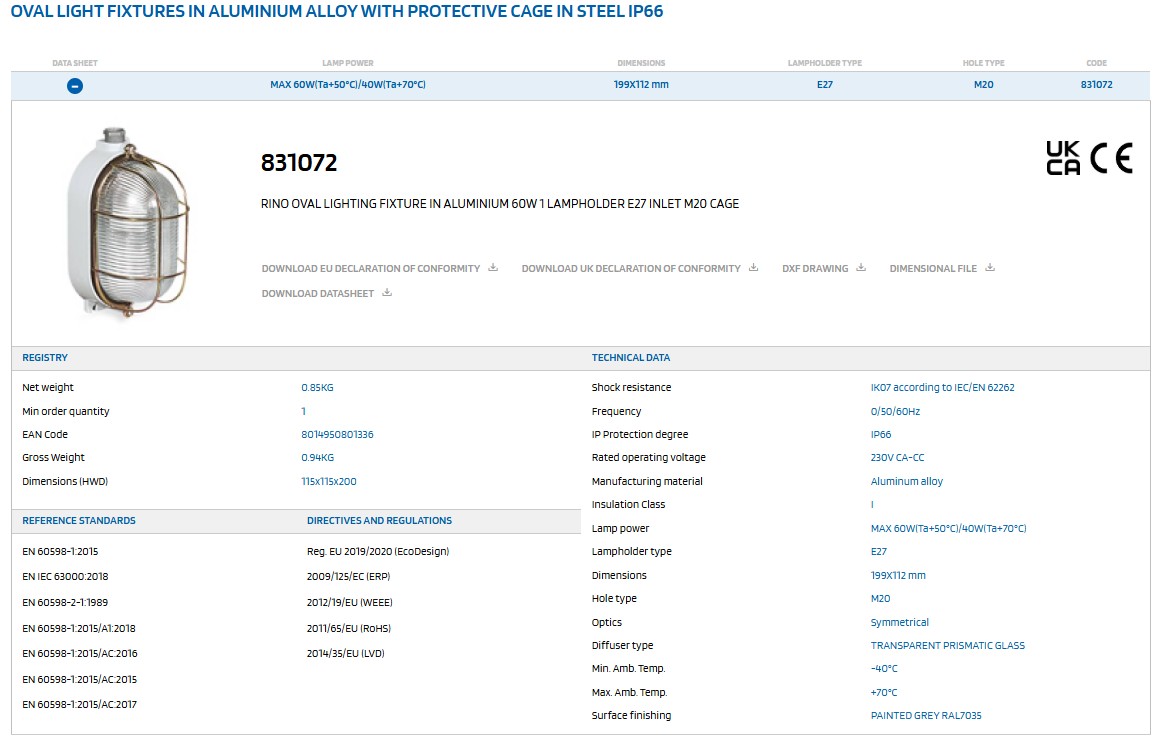The width and height of the screenshot is (1158, 740).
Task: Select the EAN code value 8014950801336
Action: coord(337,435)
